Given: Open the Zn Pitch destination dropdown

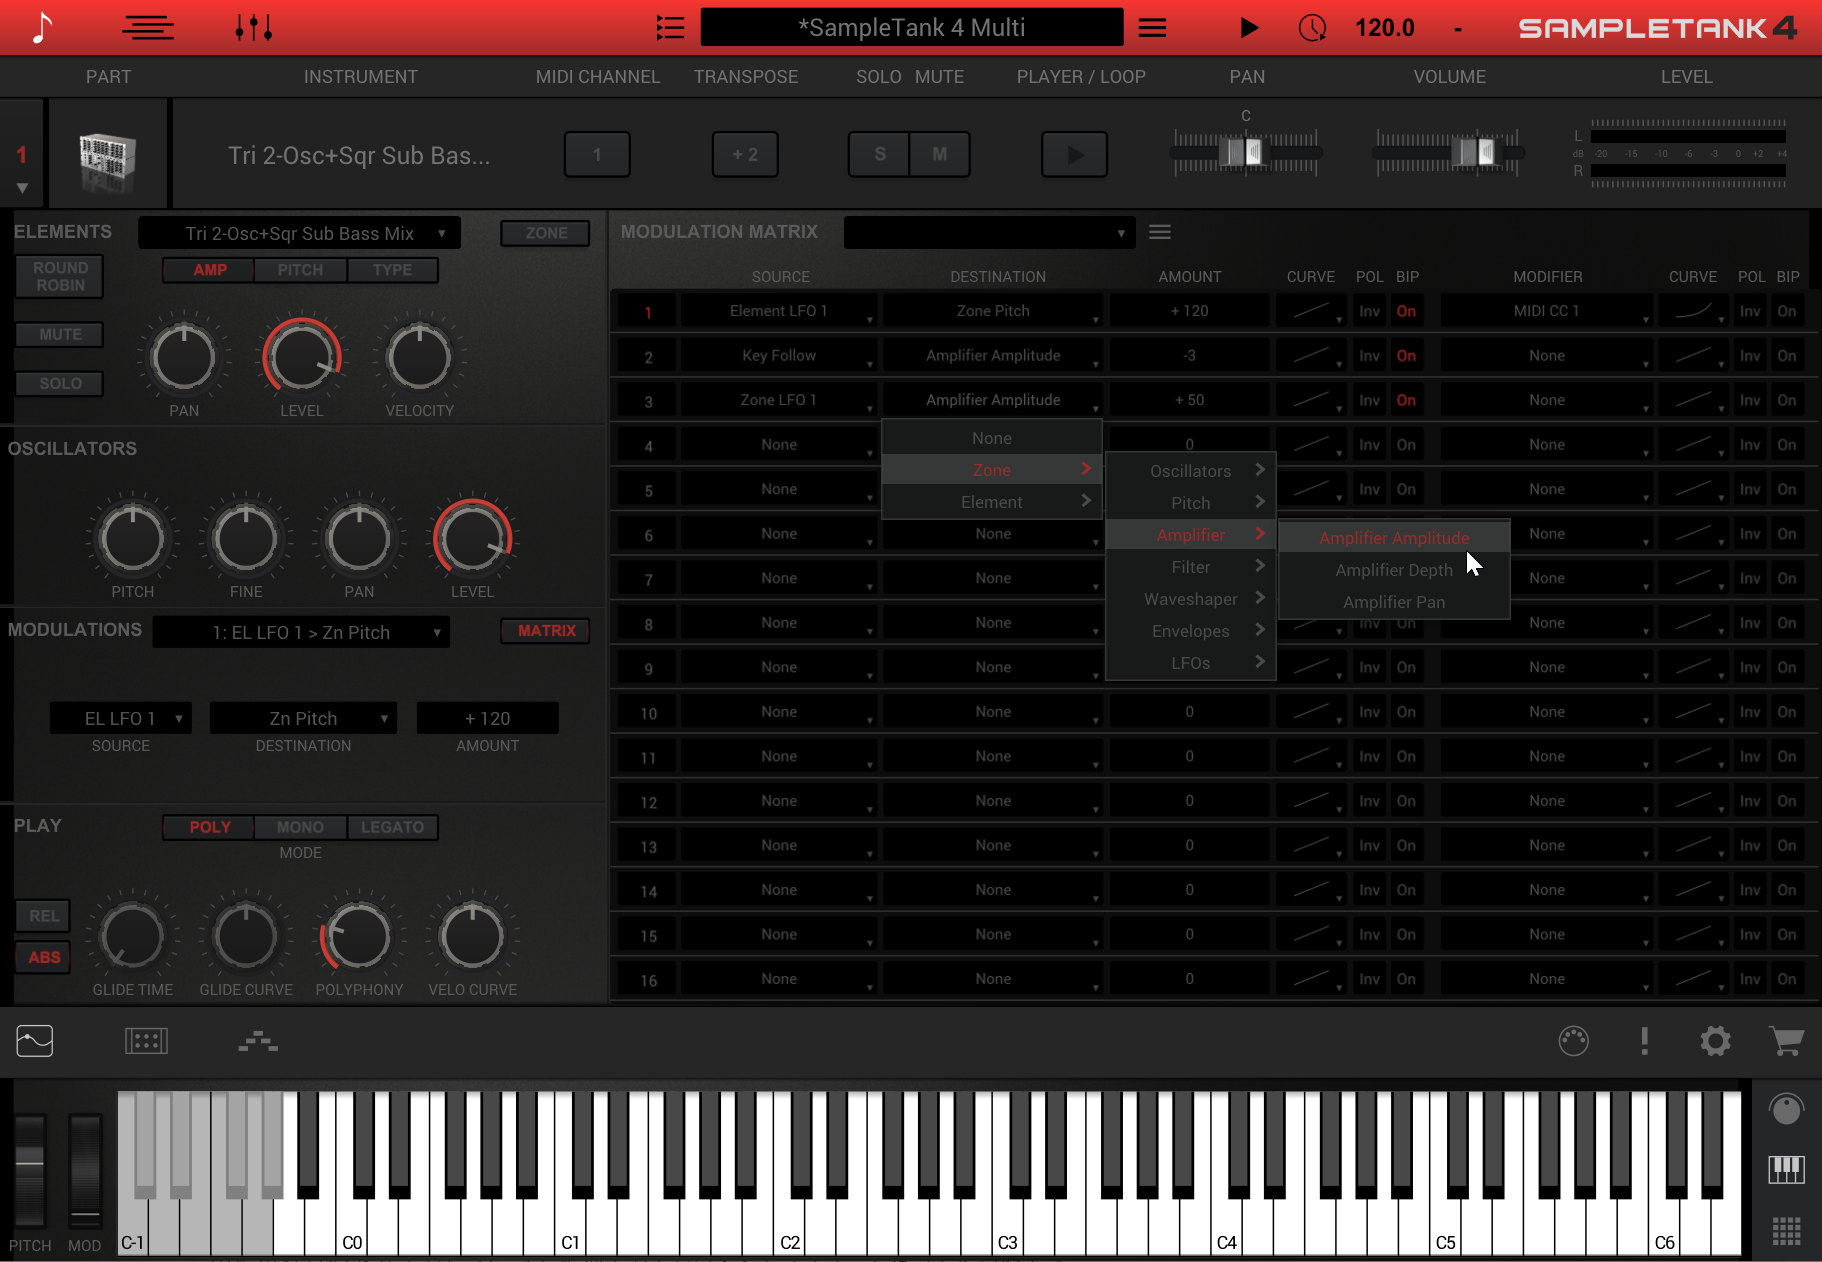Looking at the screenshot, I should point(303,718).
